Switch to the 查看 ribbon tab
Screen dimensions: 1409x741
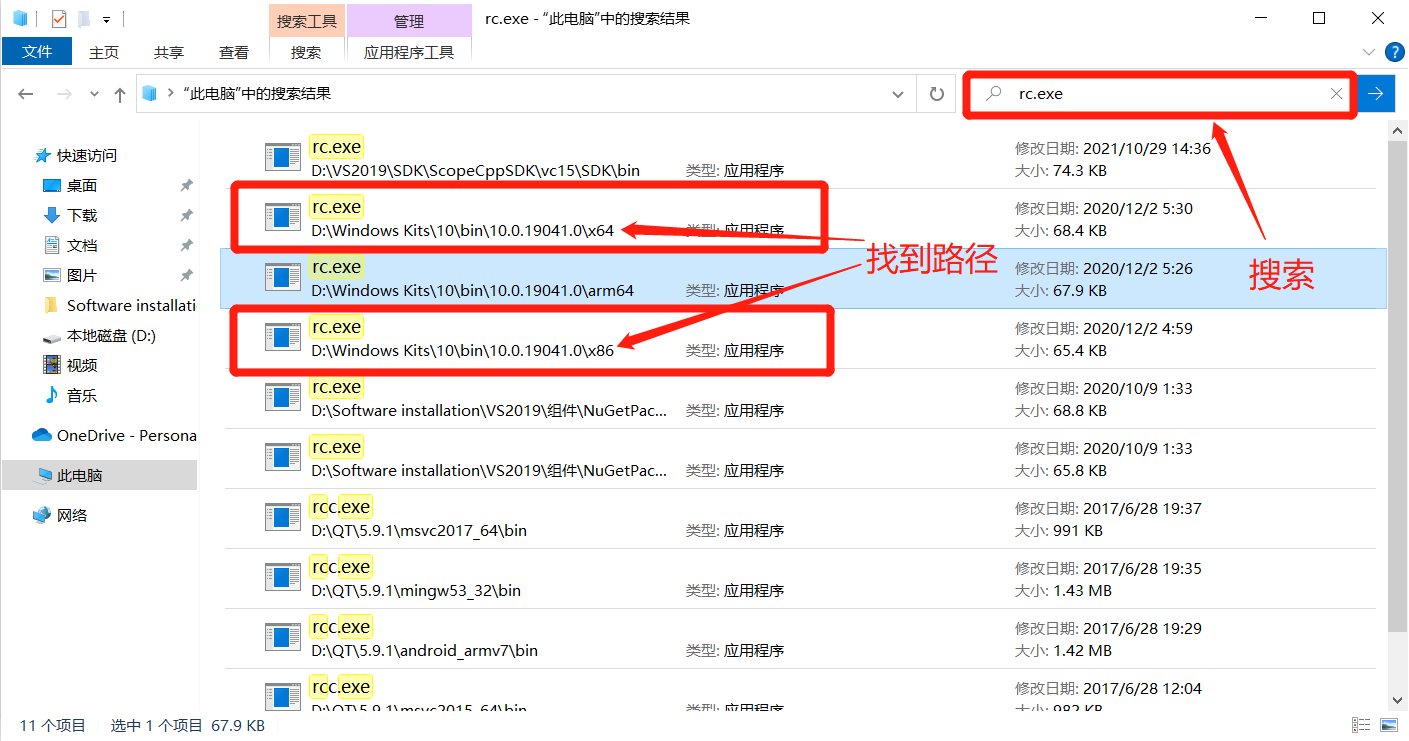[232, 52]
